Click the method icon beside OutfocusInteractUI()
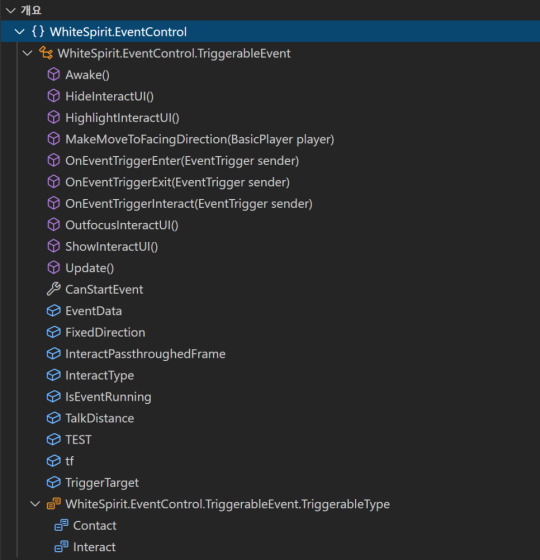 pos(54,225)
